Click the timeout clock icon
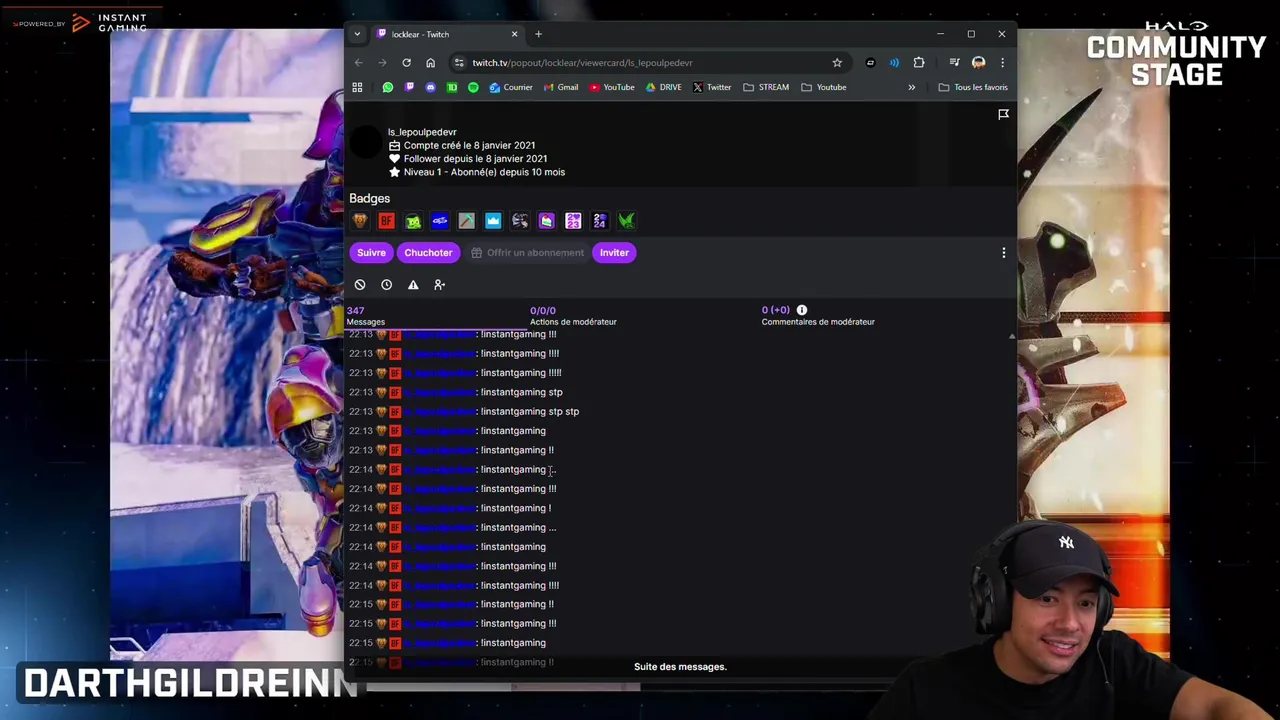1280x720 pixels. pos(386,285)
